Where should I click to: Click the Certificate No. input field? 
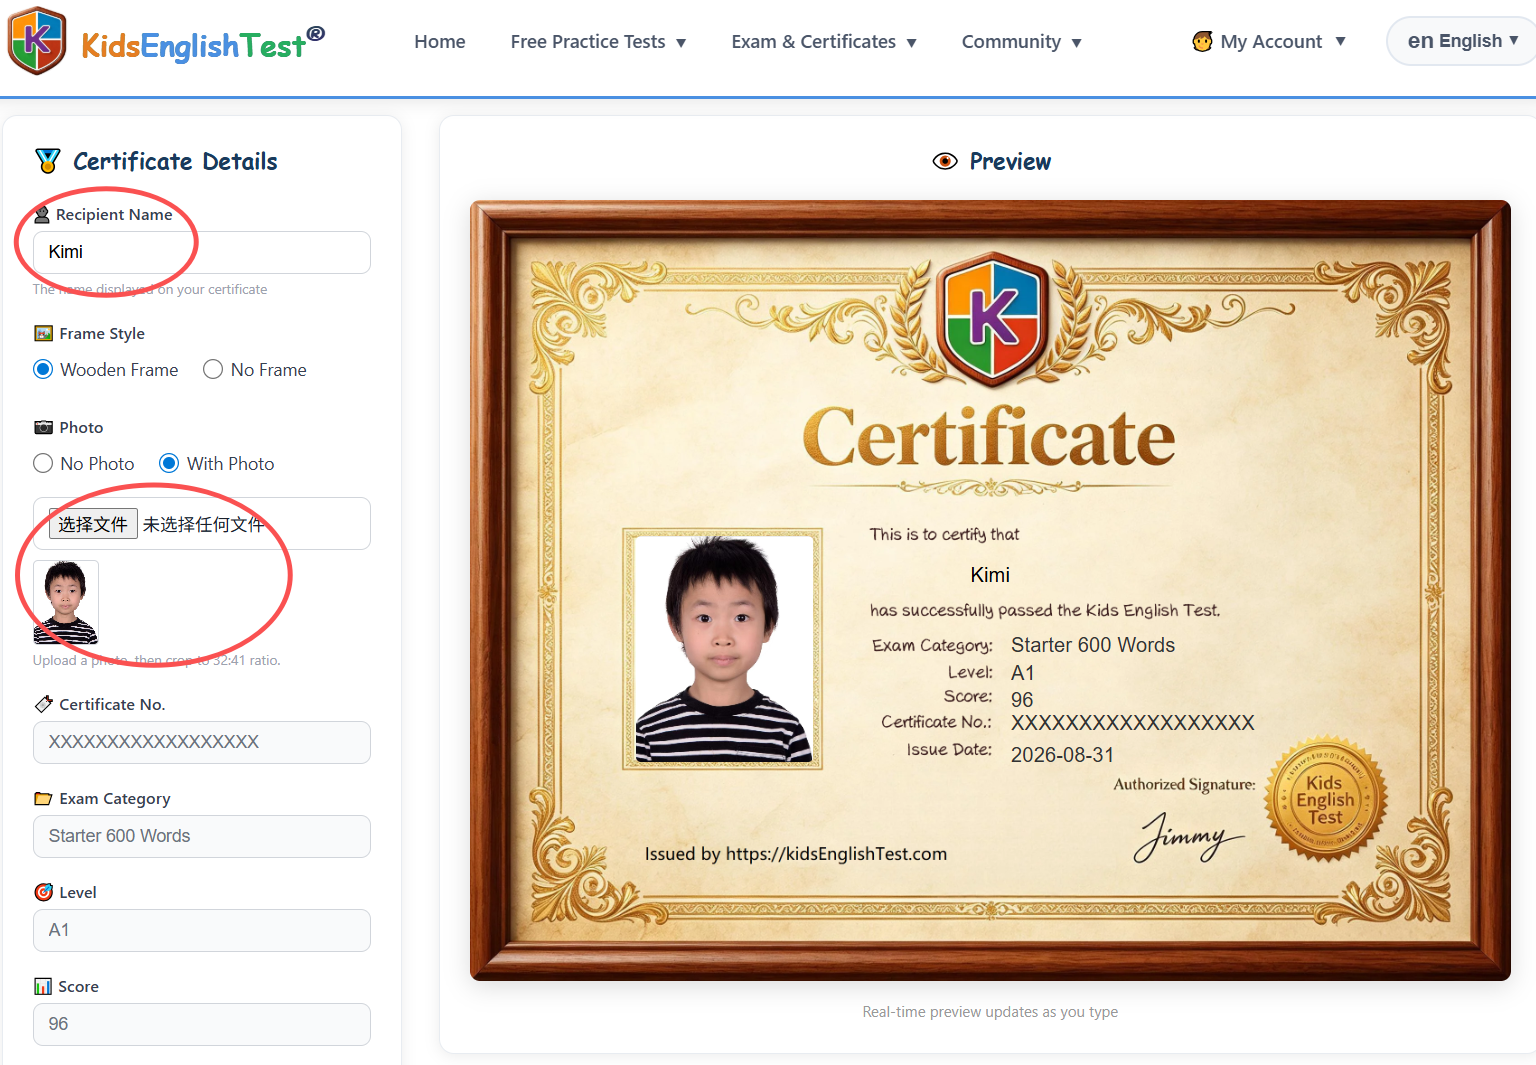click(202, 742)
